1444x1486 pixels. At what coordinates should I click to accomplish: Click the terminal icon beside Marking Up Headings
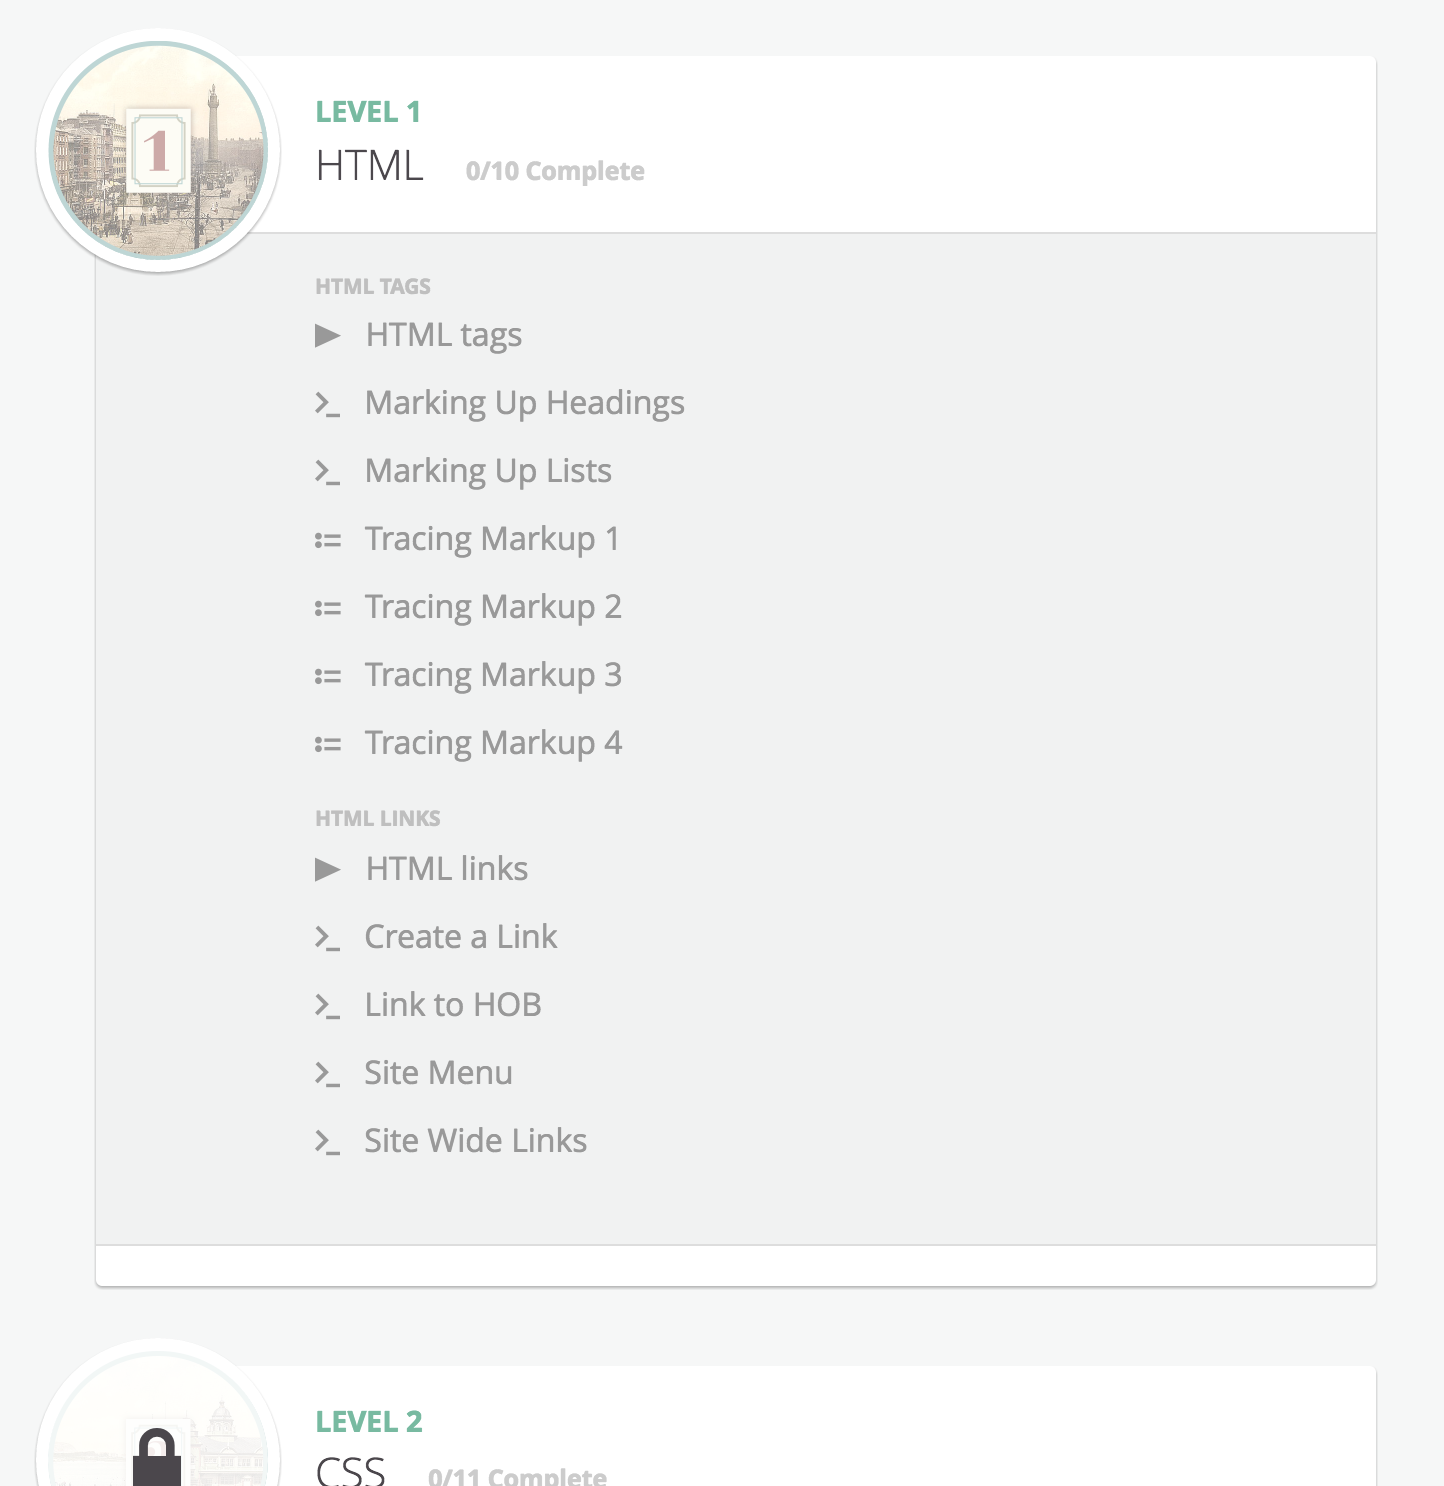coord(328,404)
